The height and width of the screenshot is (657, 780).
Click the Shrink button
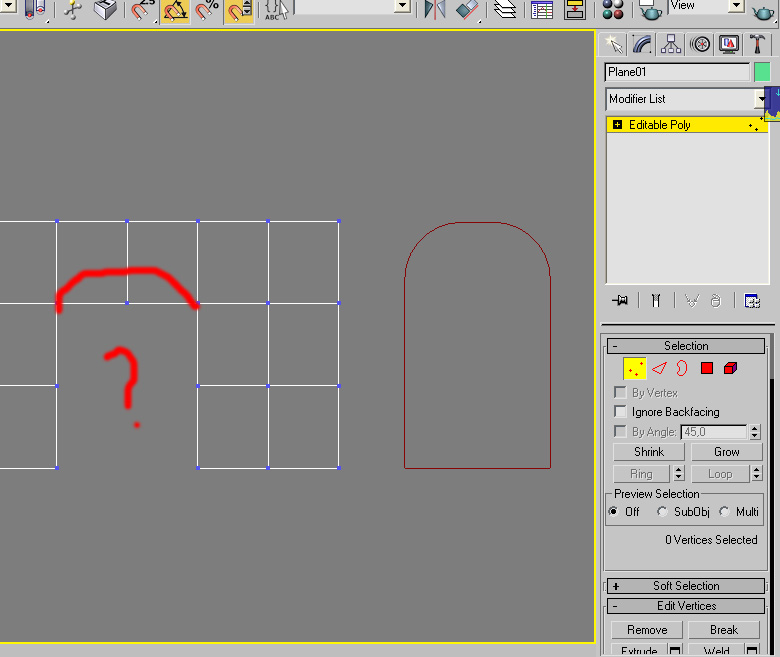point(649,452)
